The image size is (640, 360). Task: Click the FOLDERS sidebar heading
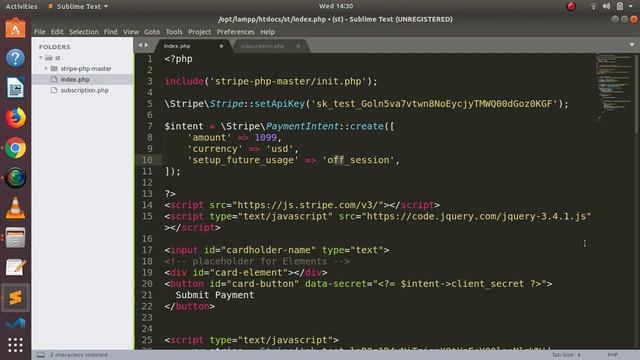(x=55, y=47)
